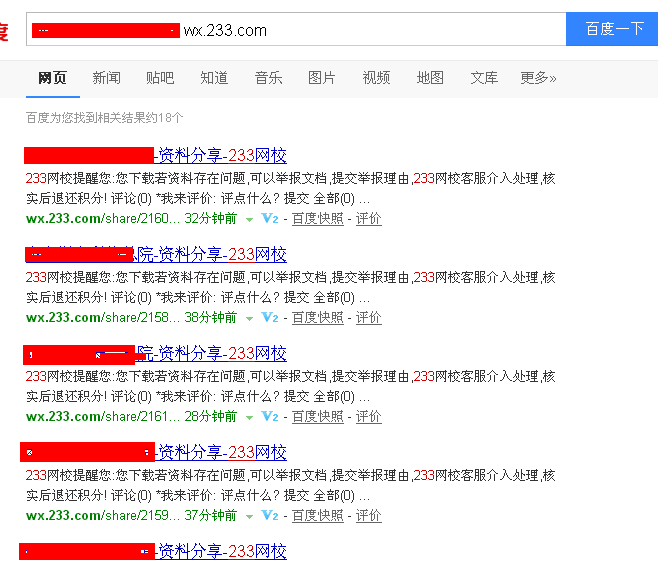
Task: Open the result title above share/2159 URL
Action: (154, 453)
